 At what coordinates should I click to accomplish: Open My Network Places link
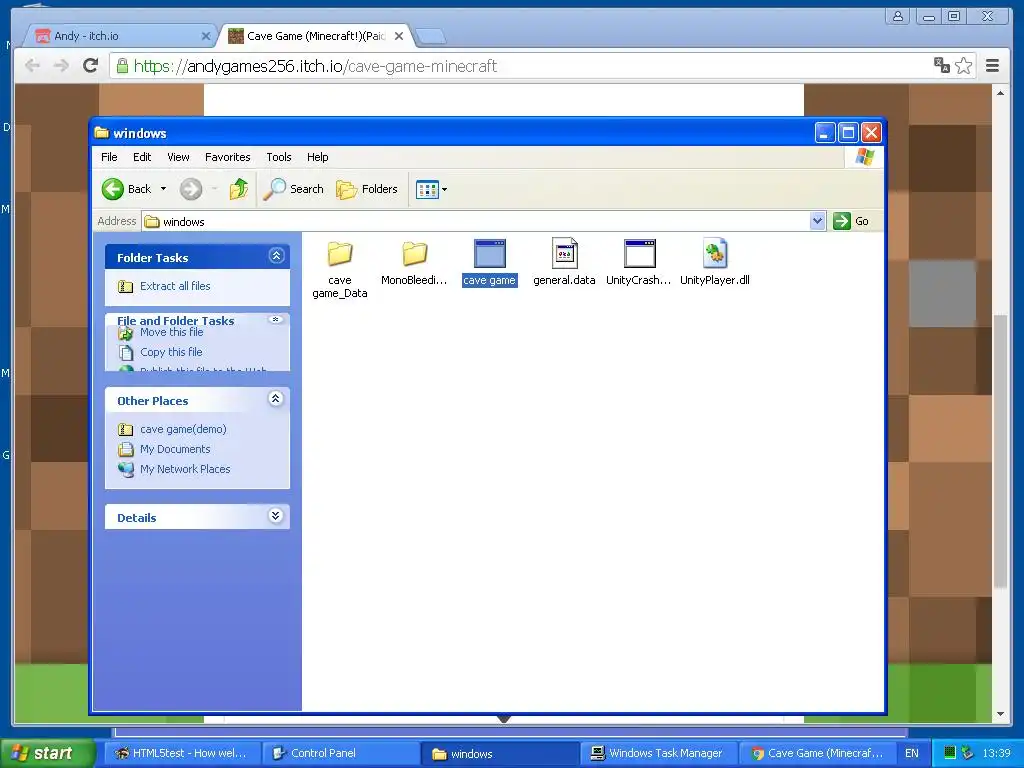tap(185, 469)
